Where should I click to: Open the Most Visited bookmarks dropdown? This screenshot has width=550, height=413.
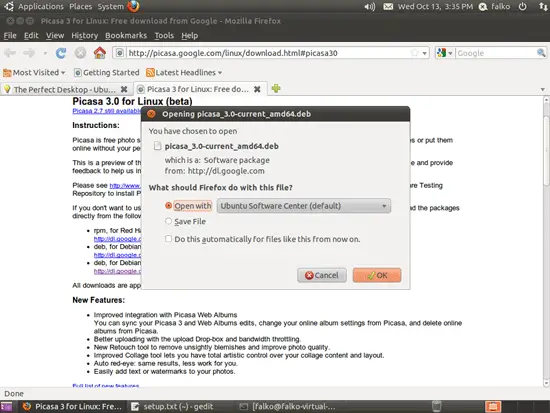tap(34, 73)
